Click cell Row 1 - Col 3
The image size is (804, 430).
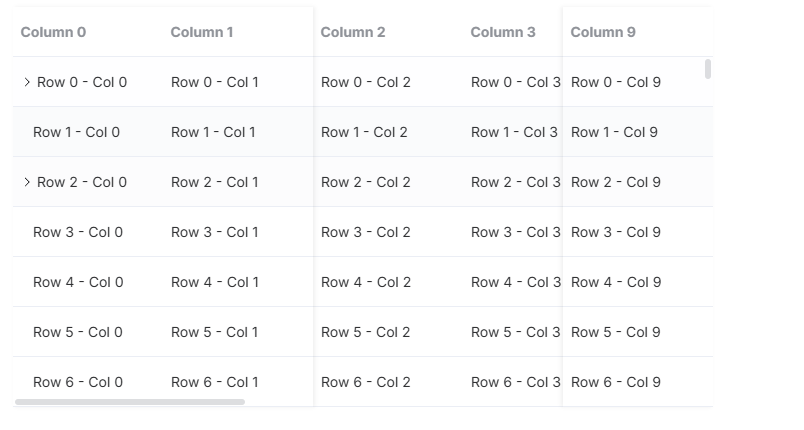[x=514, y=132]
